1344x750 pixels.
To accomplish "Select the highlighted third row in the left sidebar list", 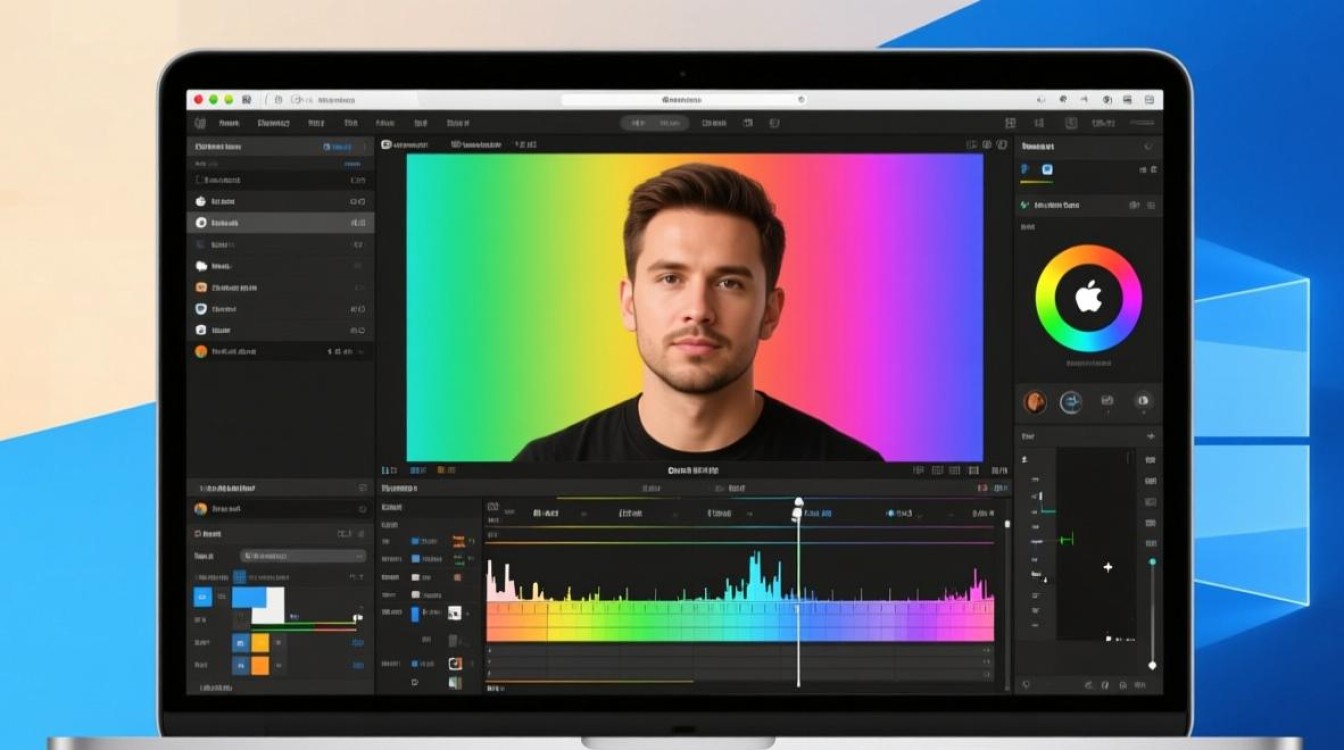I will pos(280,223).
